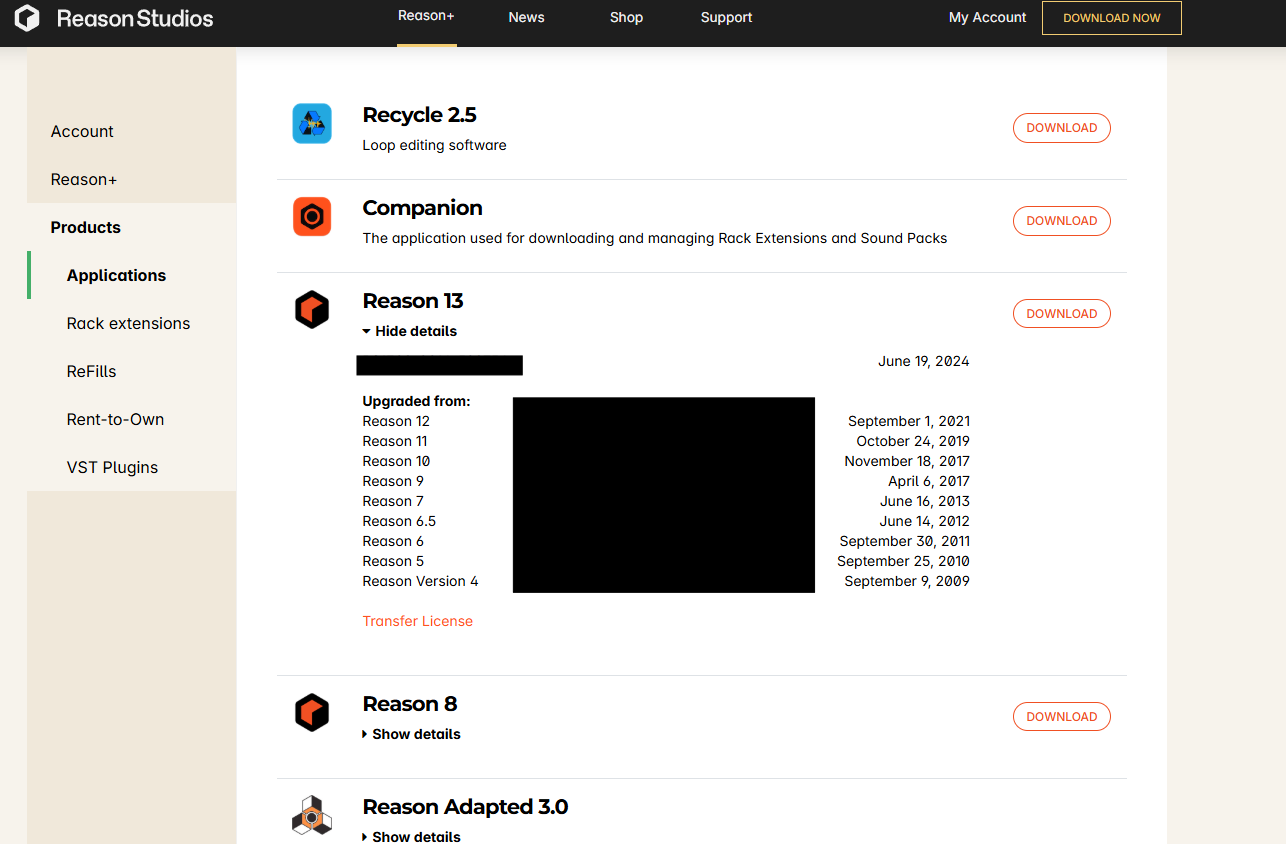Expand Show details under Reason Adapted 3.0

pyautogui.click(x=412, y=836)
